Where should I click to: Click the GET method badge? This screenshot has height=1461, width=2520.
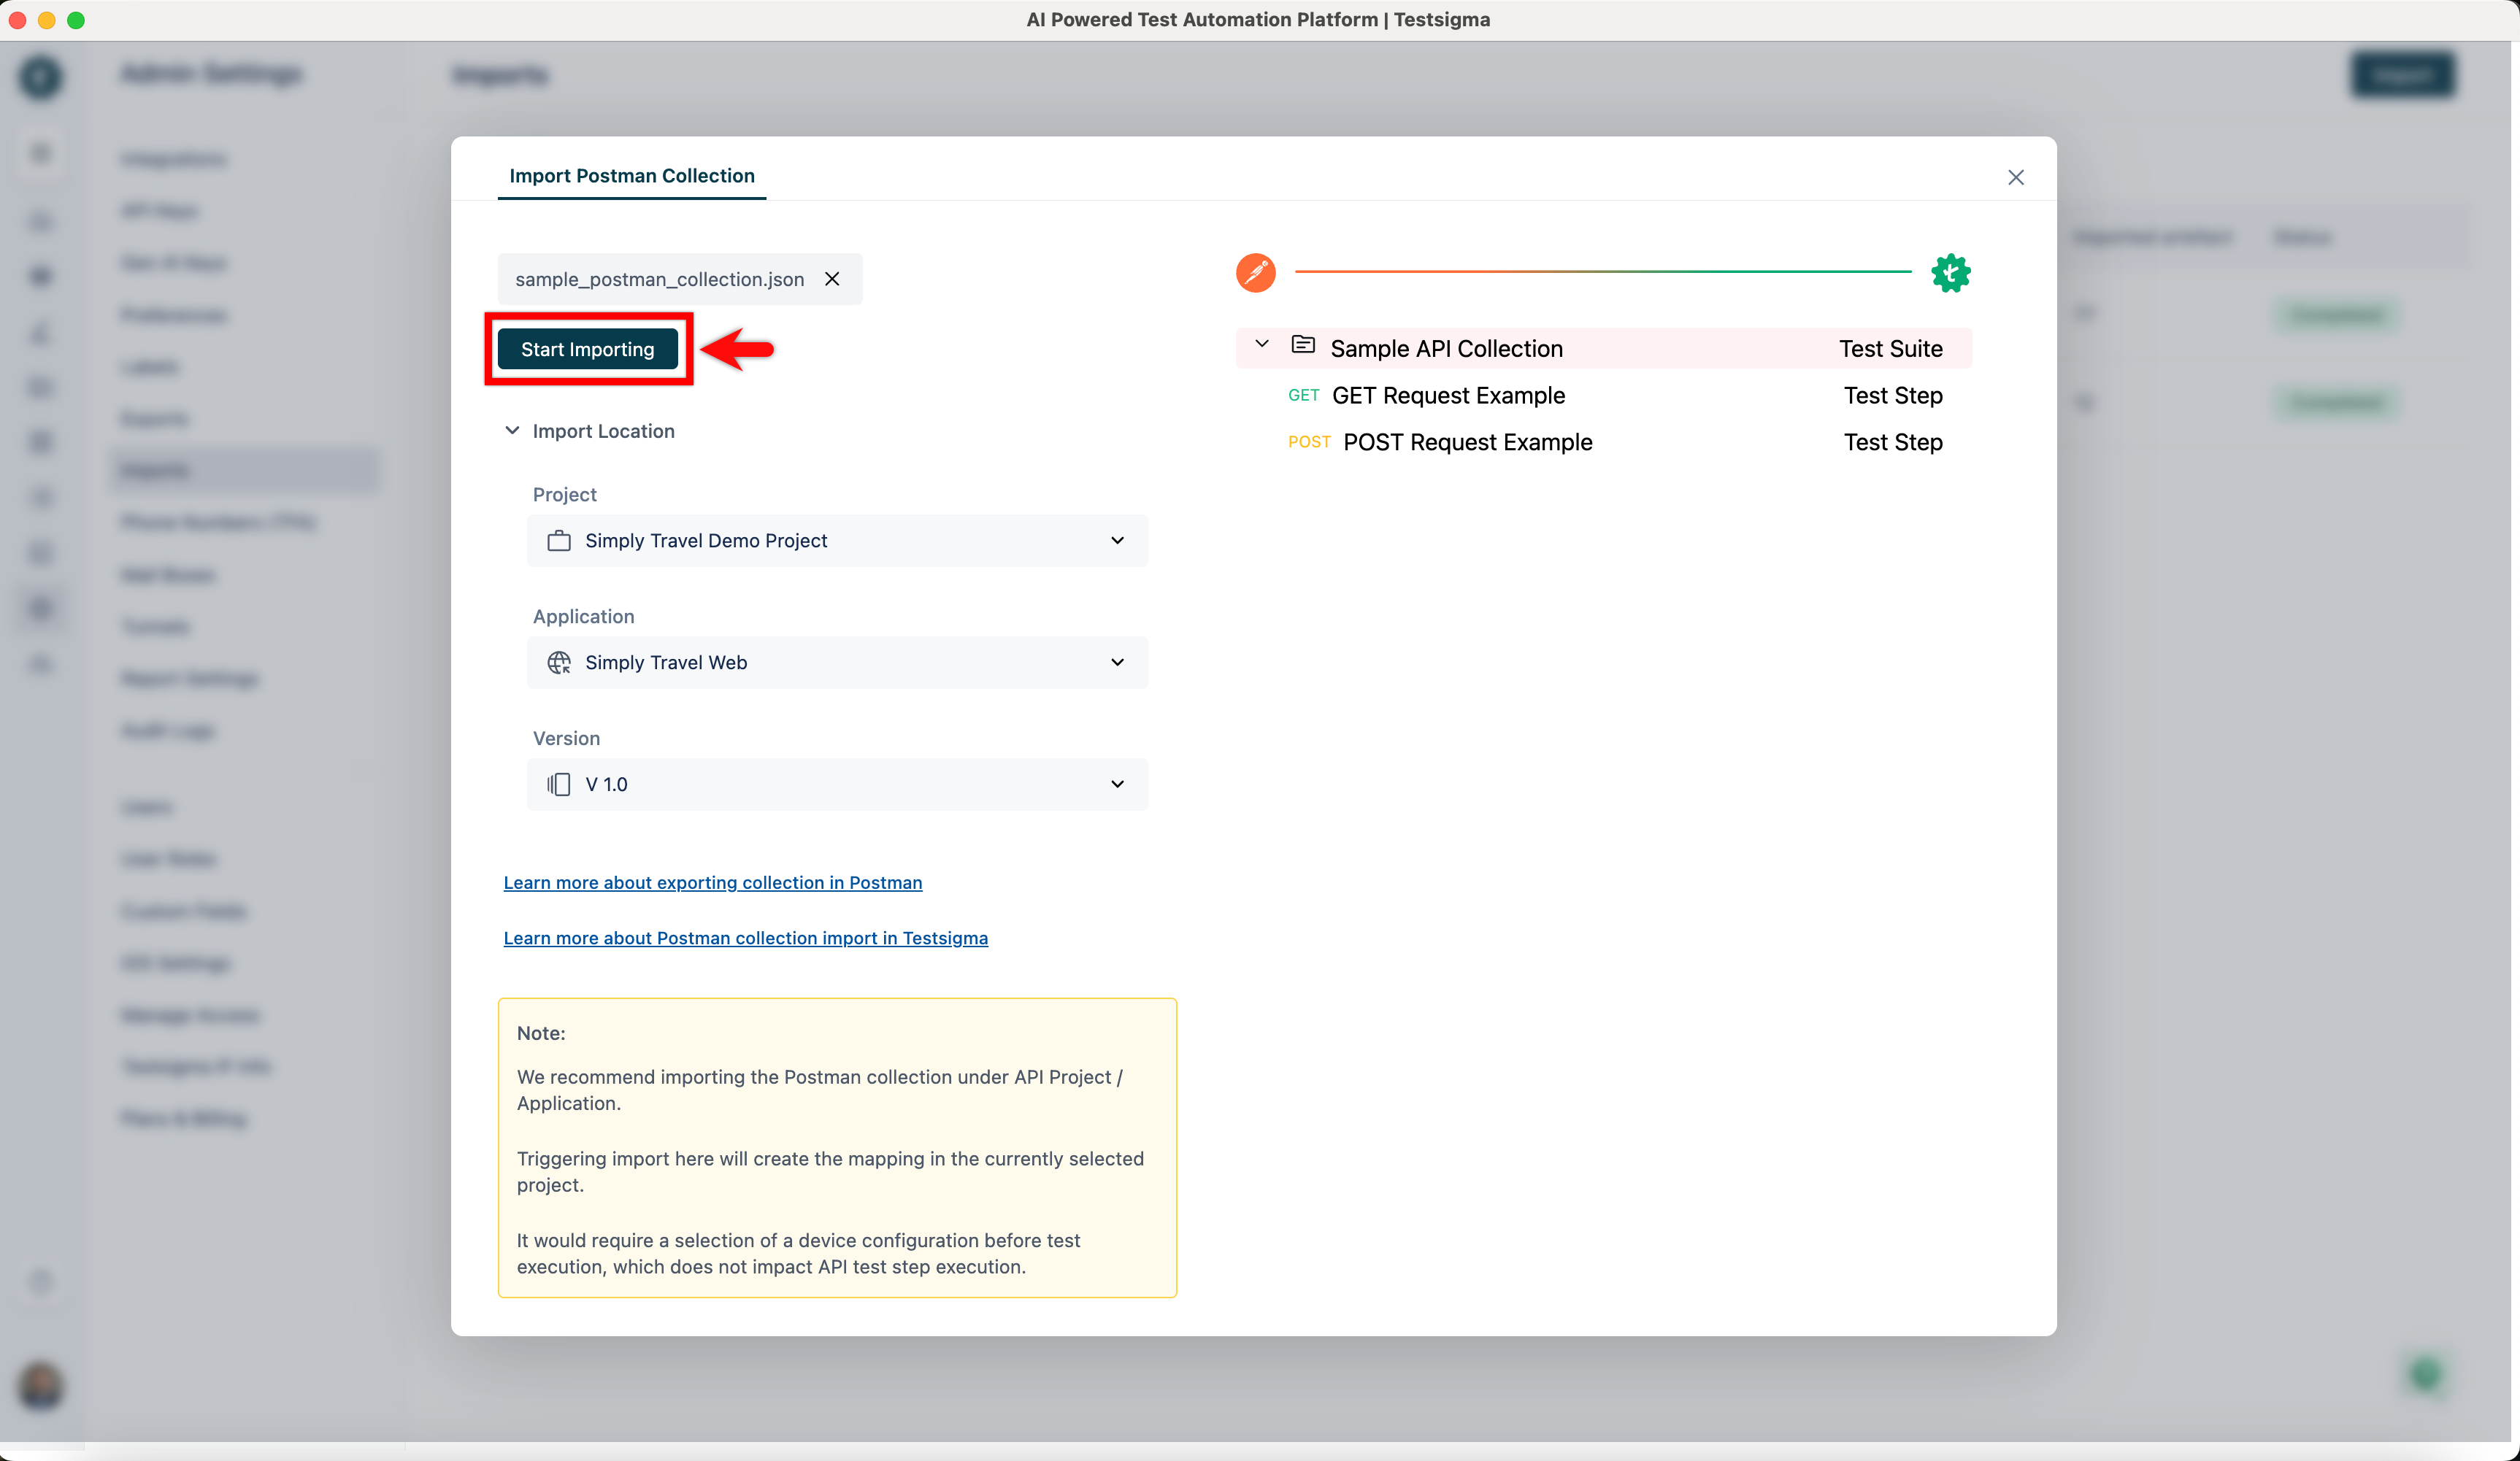[1304, 395]
